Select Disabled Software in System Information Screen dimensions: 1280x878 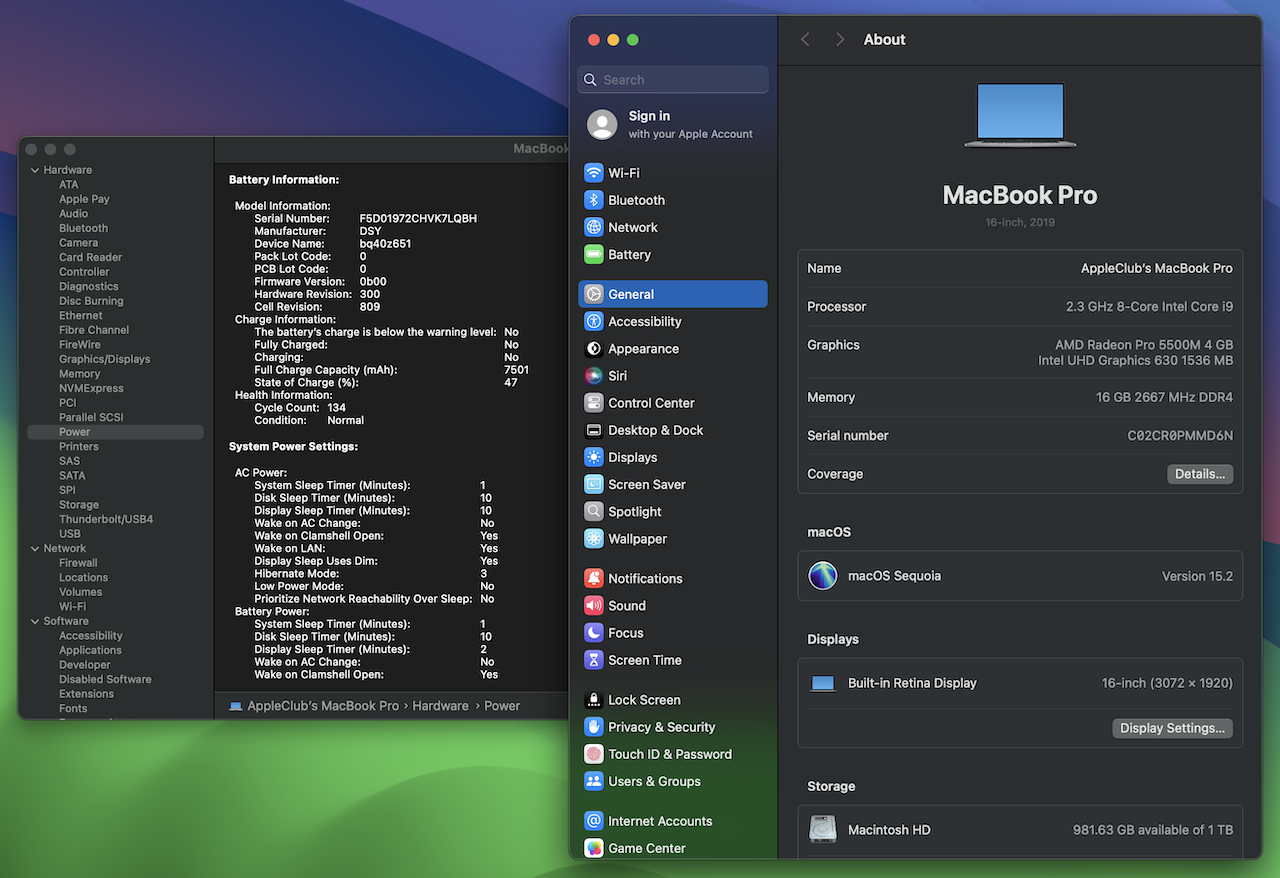[105, 679]
